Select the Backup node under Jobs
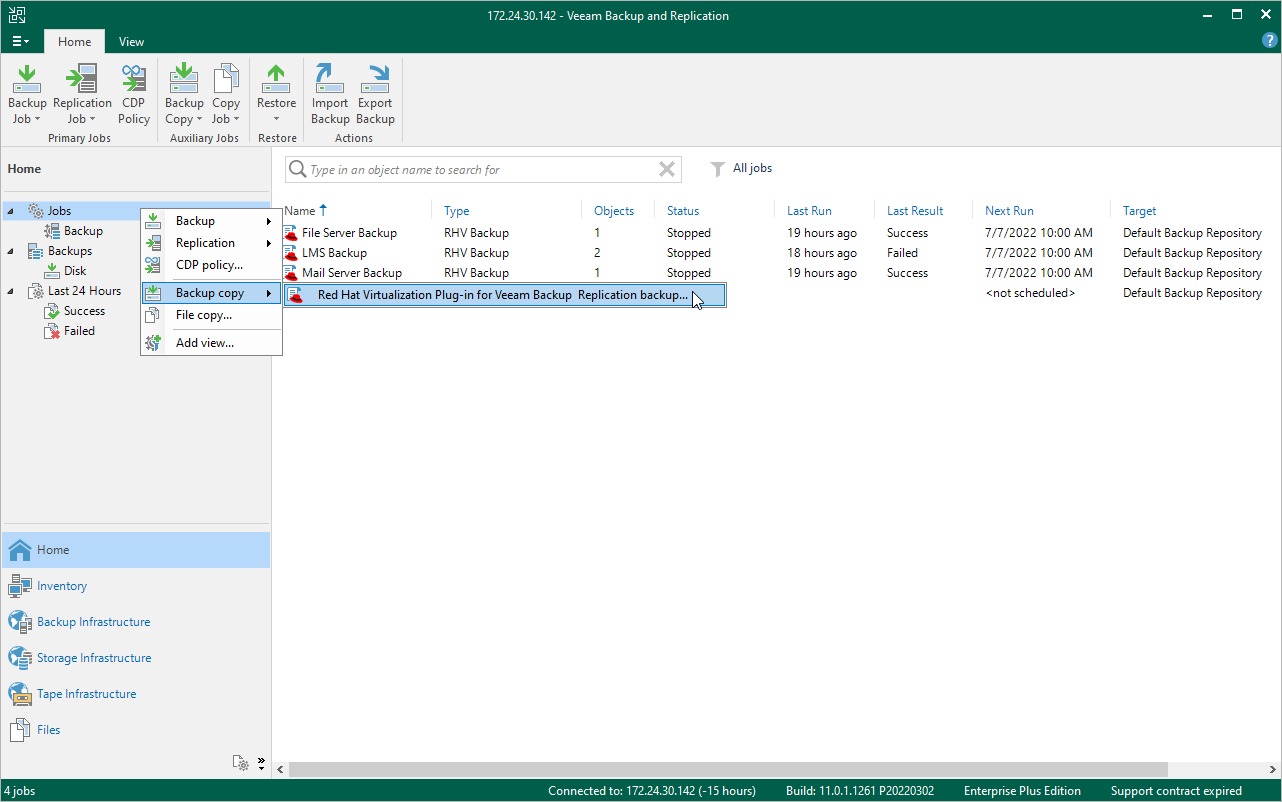This screenshot has height=802, width=1282. (x=83, y=231)
